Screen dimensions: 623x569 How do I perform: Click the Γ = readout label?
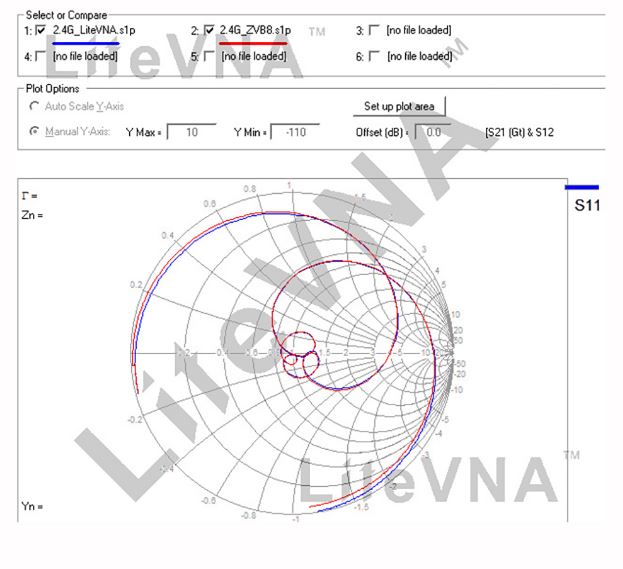30,196
